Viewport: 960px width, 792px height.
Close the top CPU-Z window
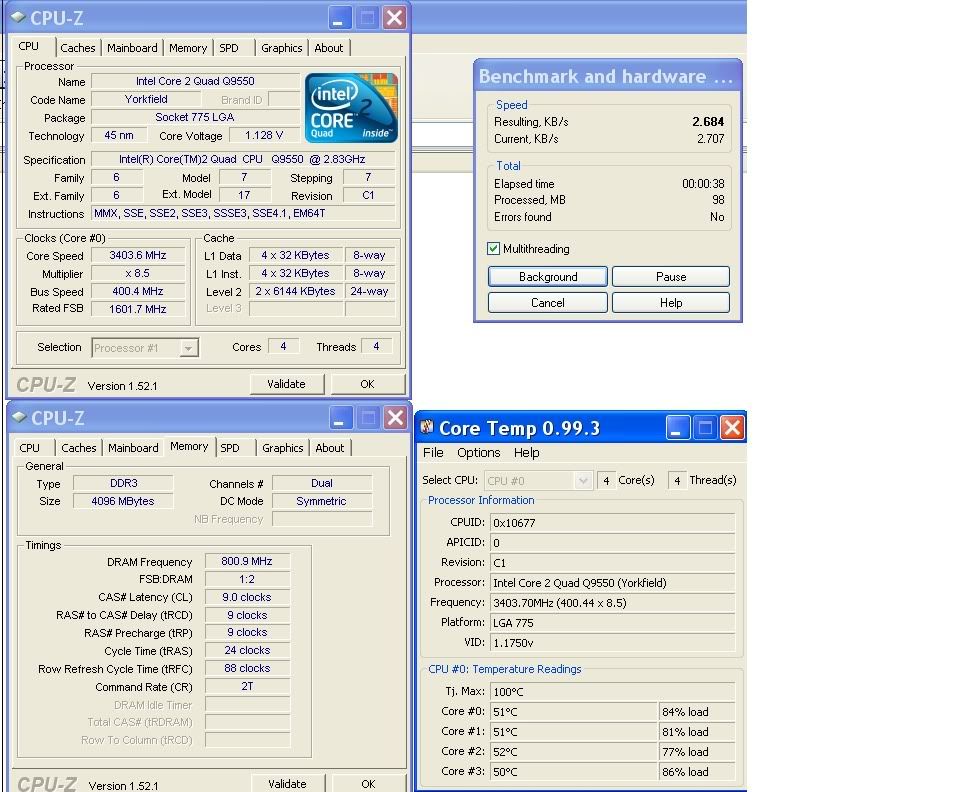click(x=394, y=18)
